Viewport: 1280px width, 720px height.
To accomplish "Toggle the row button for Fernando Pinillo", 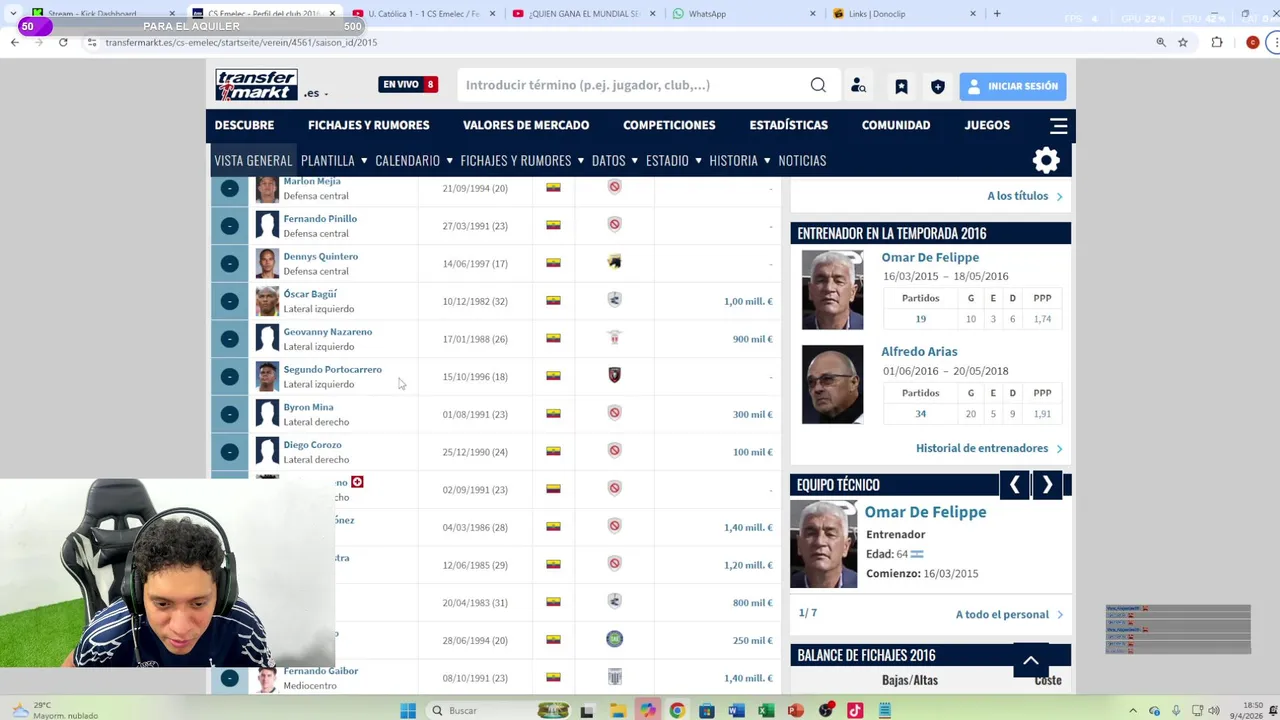I will (229, 226).
